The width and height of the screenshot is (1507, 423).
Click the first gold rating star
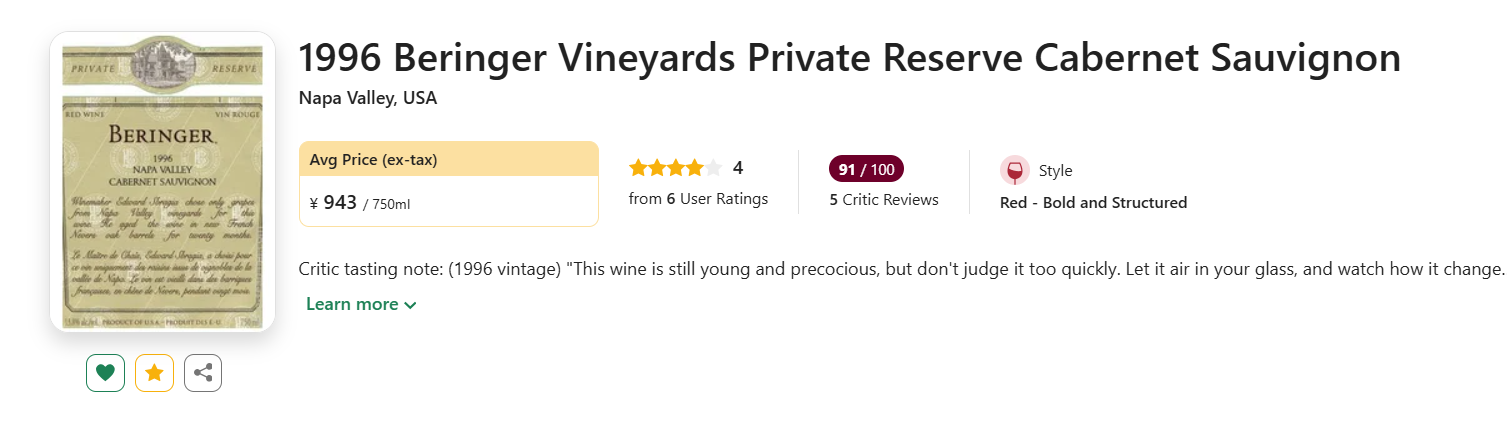click(638, 168)
